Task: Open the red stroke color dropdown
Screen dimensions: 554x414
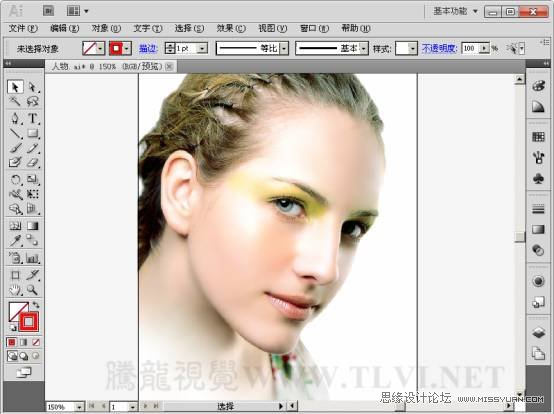Action: click(127, 48)
